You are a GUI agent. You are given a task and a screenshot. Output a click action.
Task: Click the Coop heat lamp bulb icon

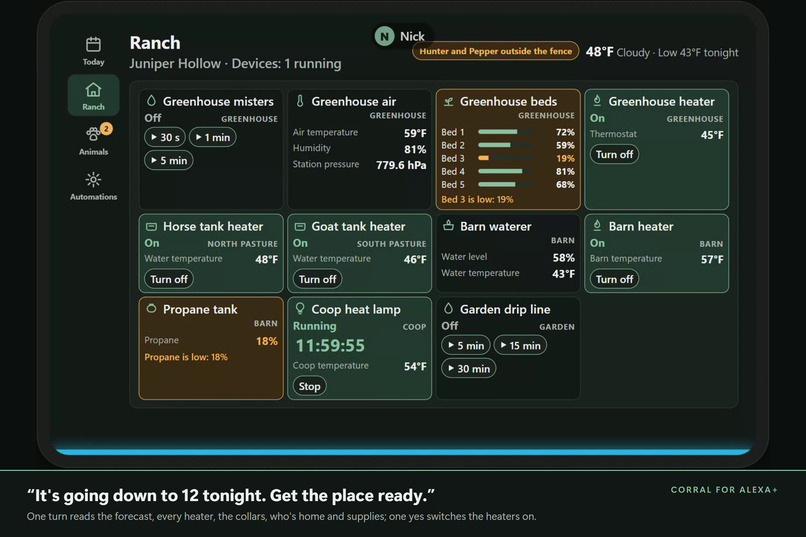pos(300,308)
